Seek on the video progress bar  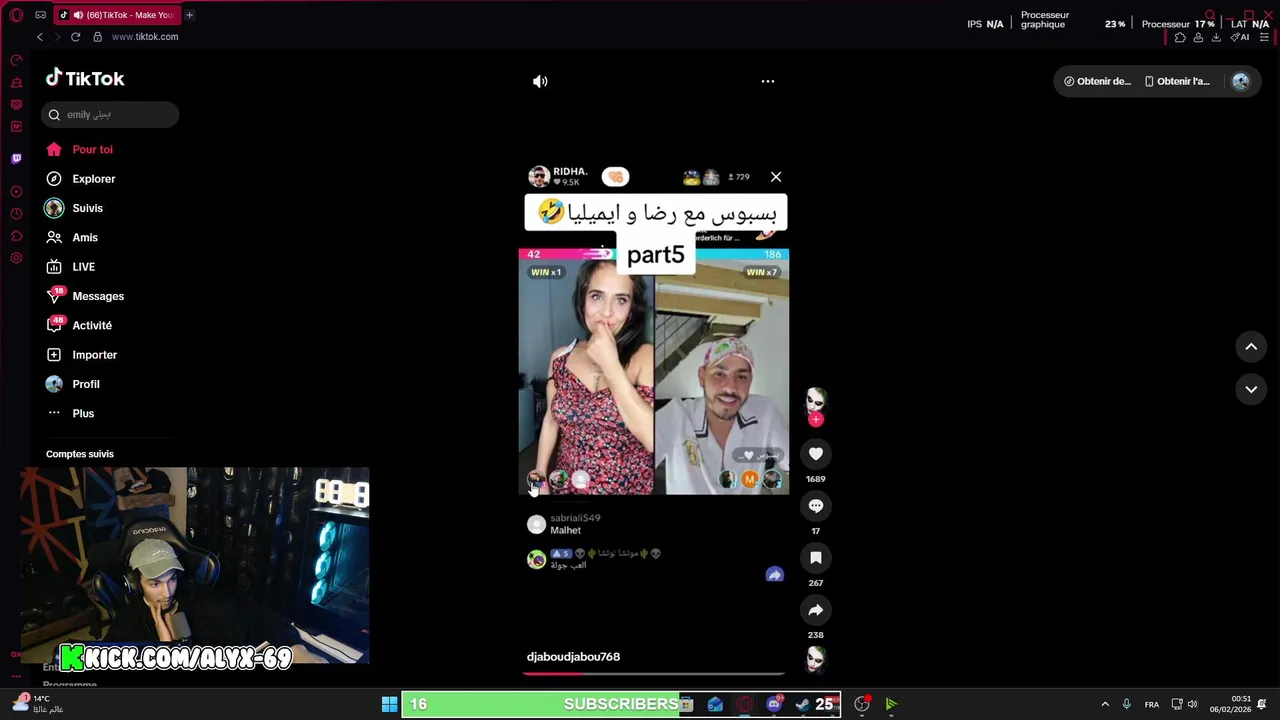[x=654, y=673]
